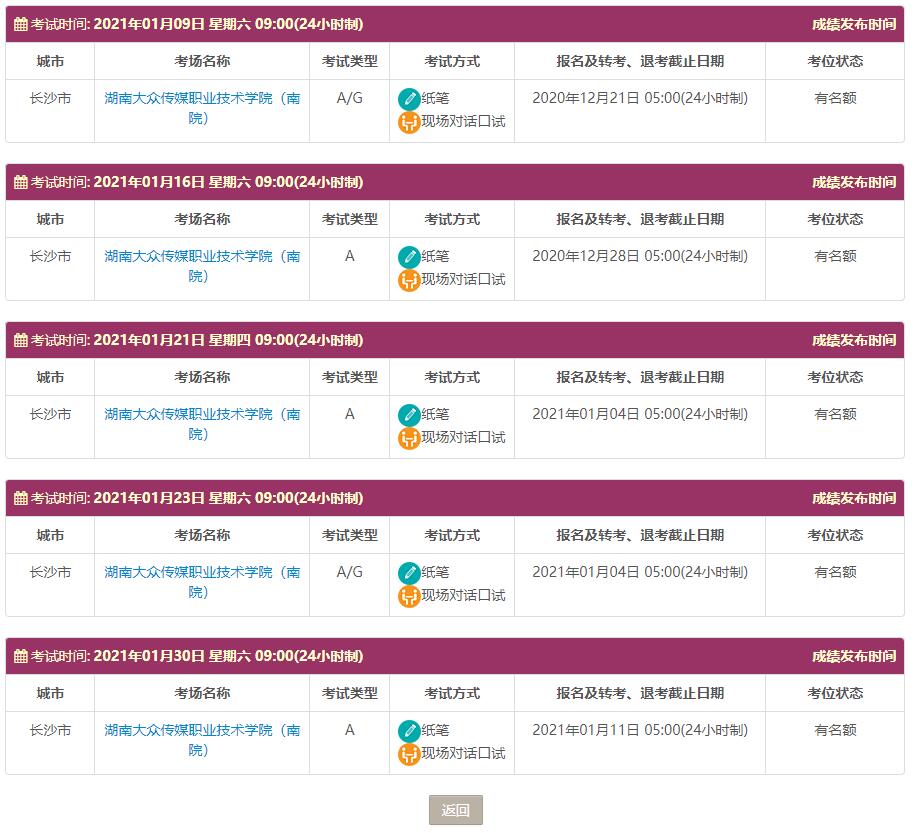Open test center link for January 16 exam

click(x=202, y=266)
